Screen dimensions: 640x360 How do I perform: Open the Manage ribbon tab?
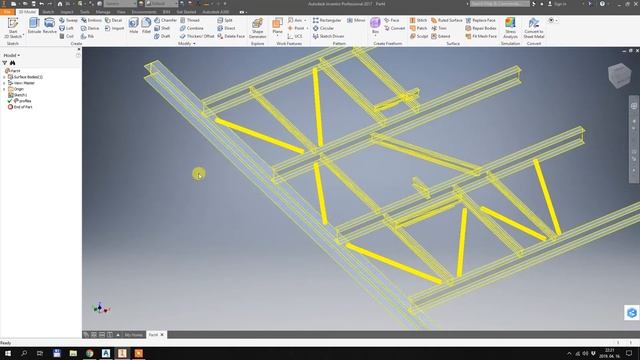pyautogui.click(x=103, y=12)
